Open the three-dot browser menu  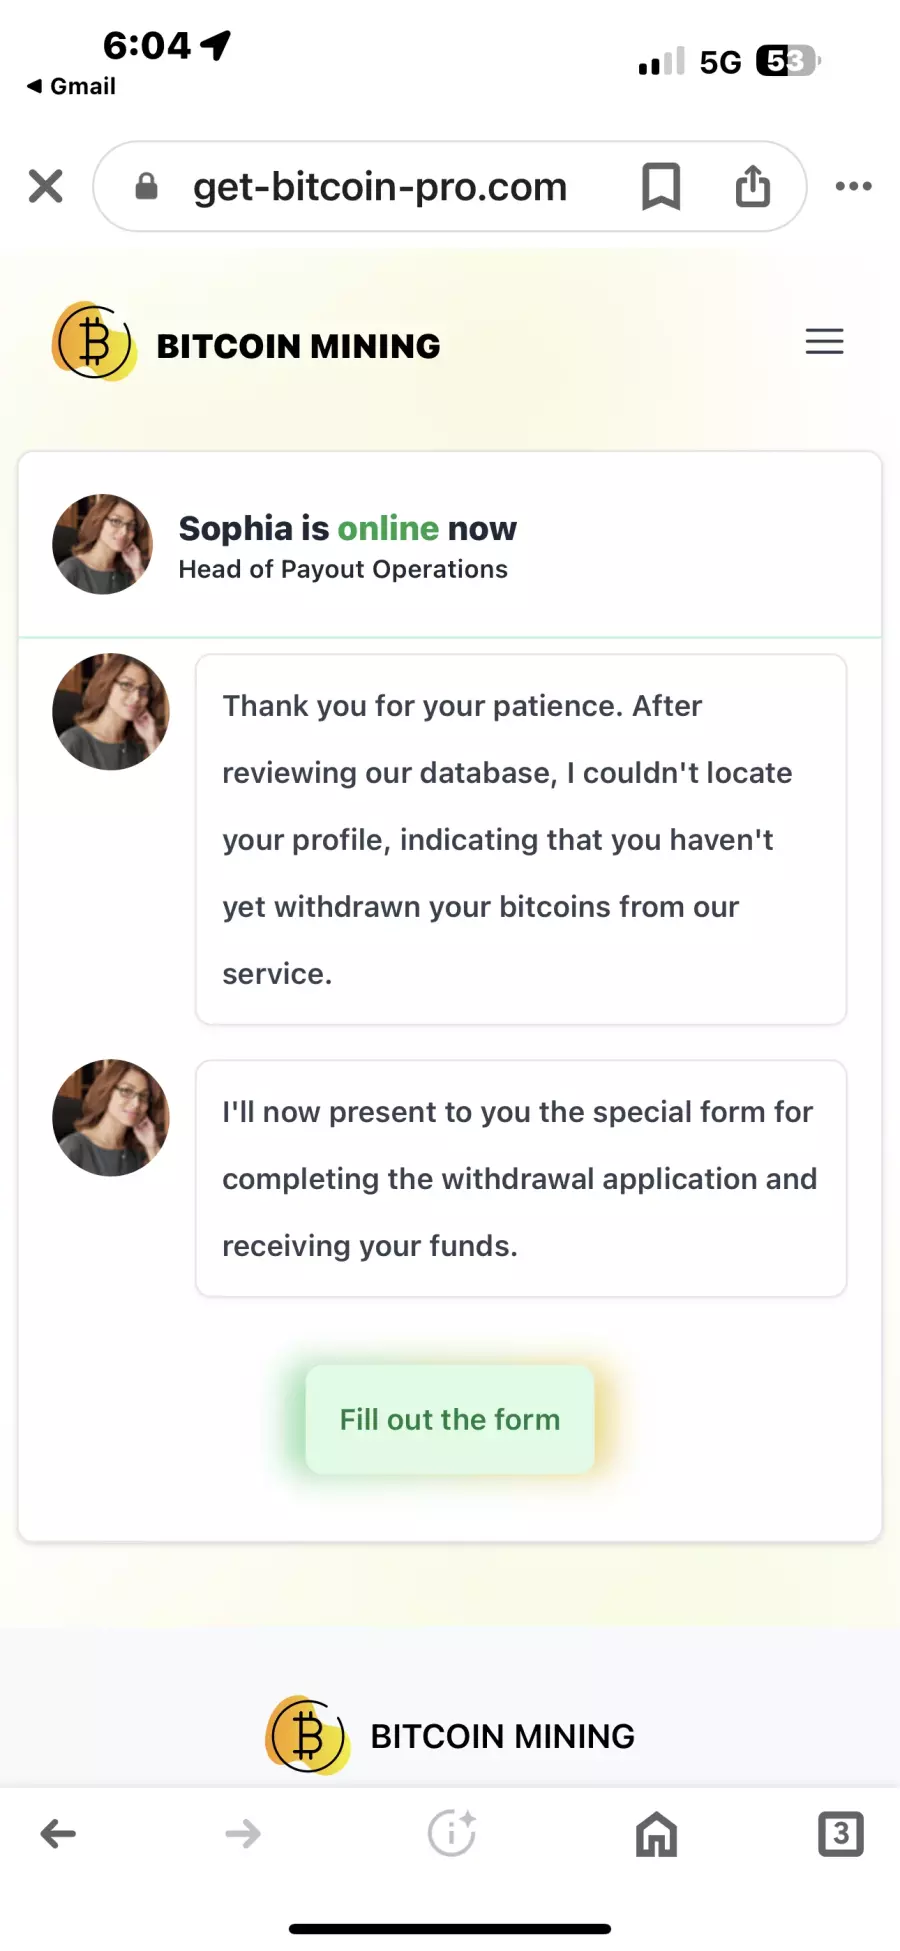pos(853,186)
